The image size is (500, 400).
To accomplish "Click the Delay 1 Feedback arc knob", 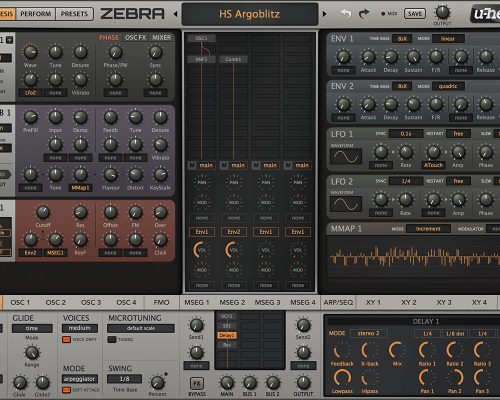I will (x=341, y=351).
